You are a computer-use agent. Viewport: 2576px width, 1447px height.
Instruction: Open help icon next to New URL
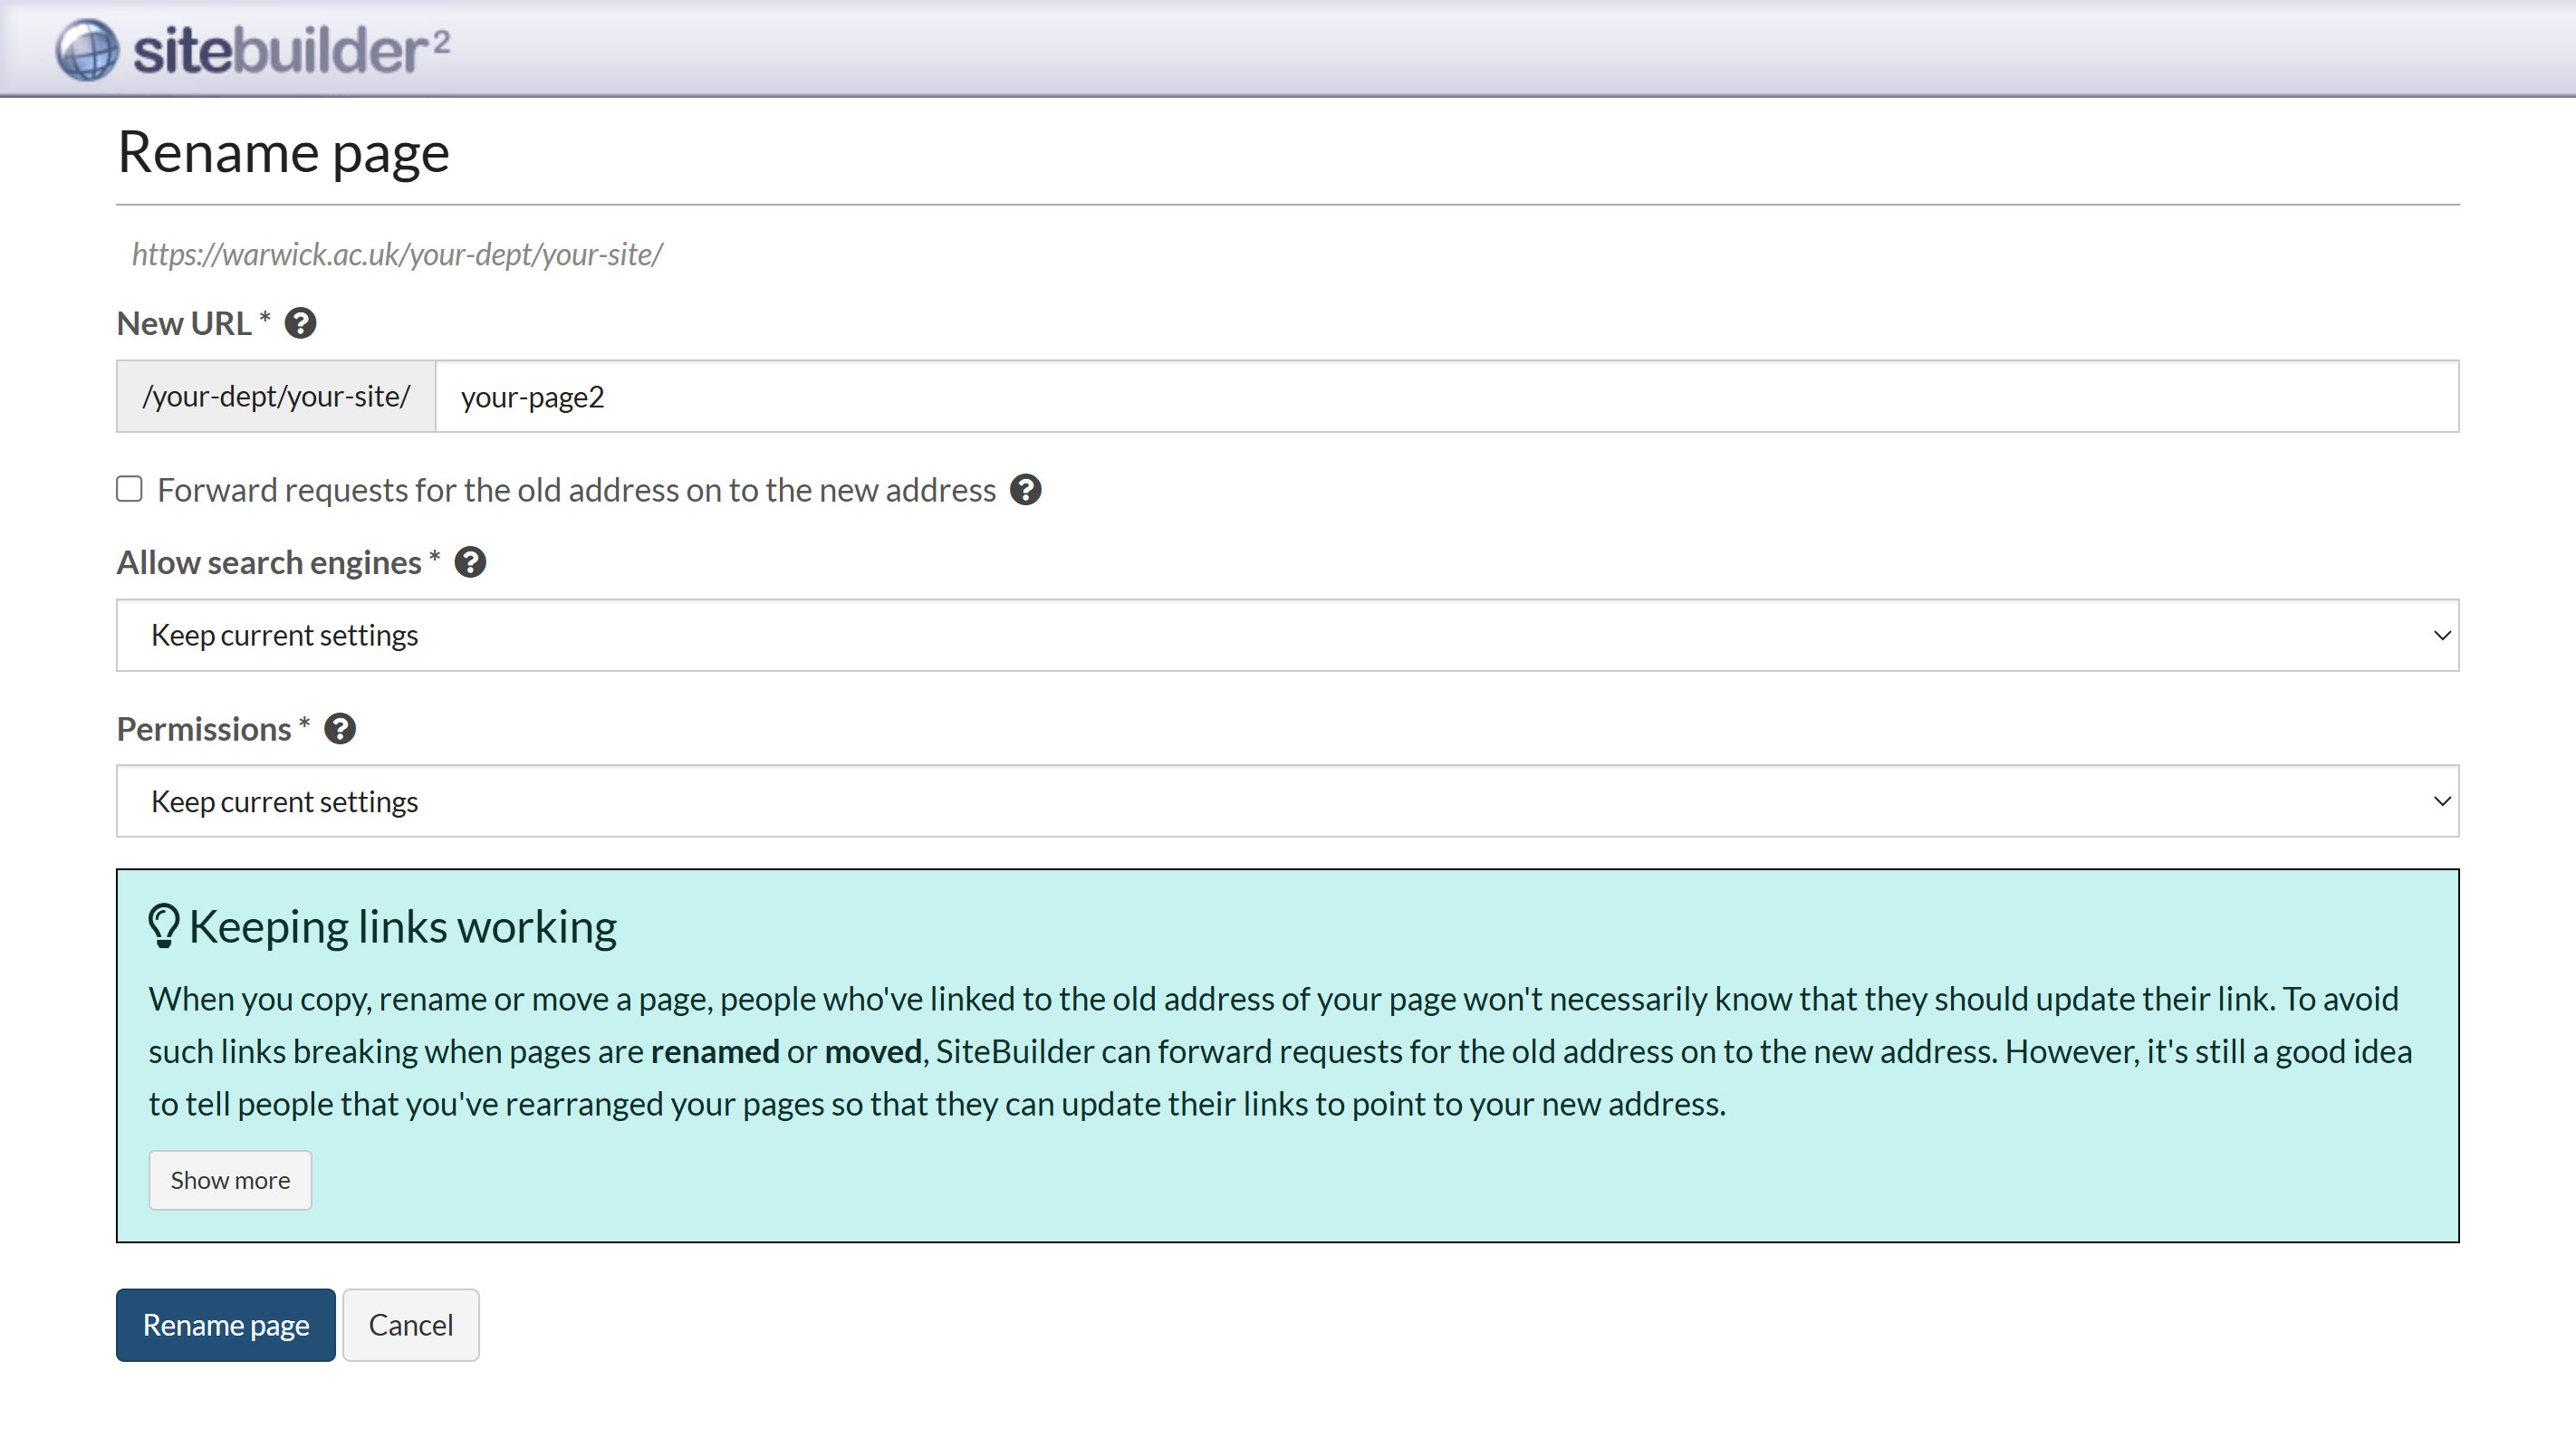[x=300, y=324]
